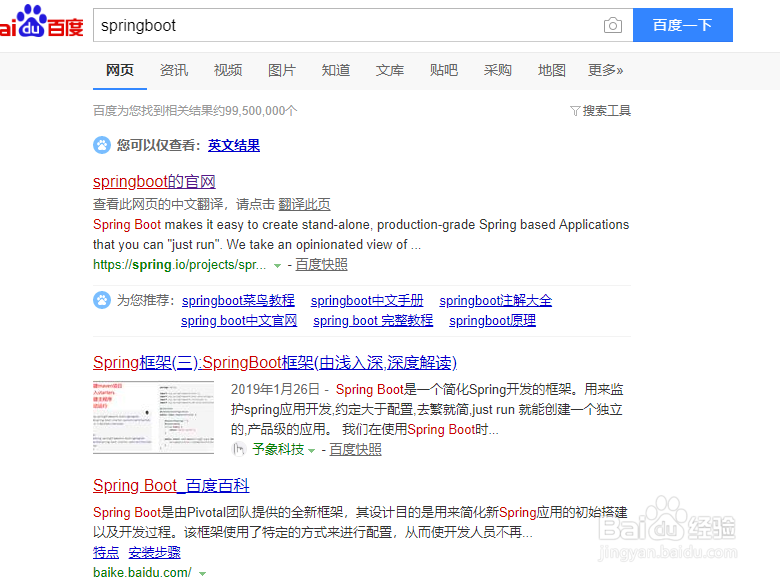
Task: Switch to the 视频 tab
Action: 228,70
